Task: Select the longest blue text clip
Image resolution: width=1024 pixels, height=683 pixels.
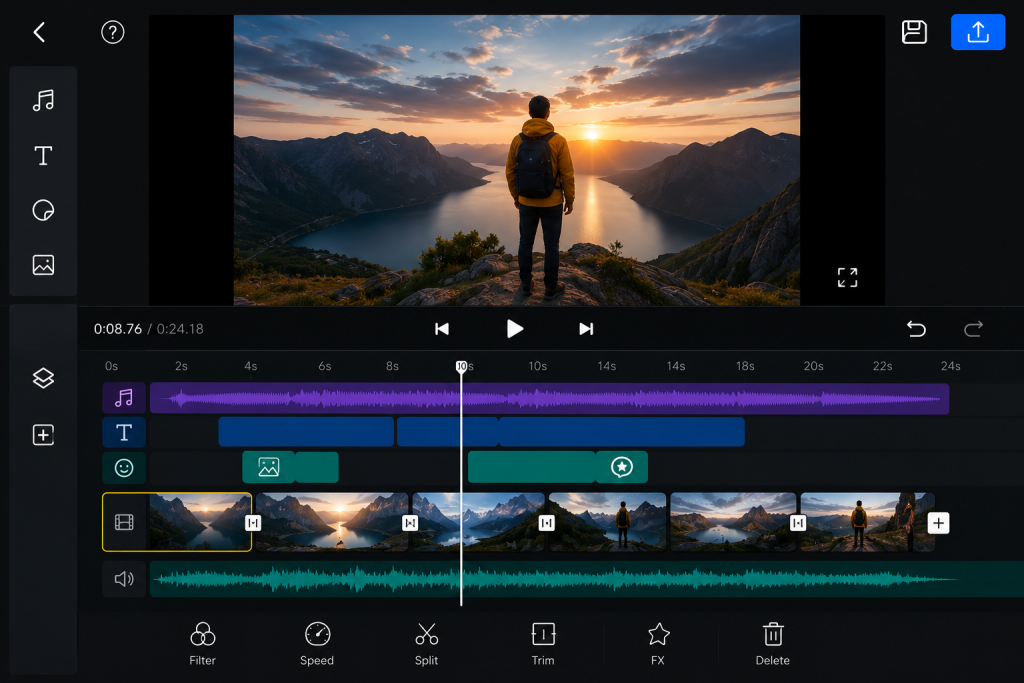Action: point(622,432)
